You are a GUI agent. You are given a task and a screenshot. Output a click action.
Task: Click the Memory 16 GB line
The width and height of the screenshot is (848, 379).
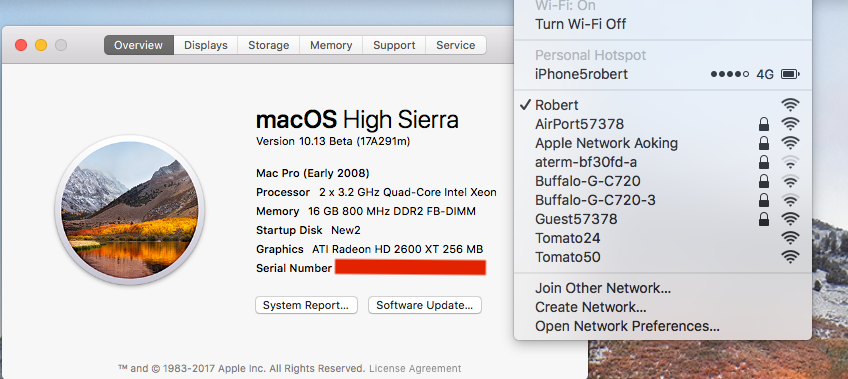366,211
